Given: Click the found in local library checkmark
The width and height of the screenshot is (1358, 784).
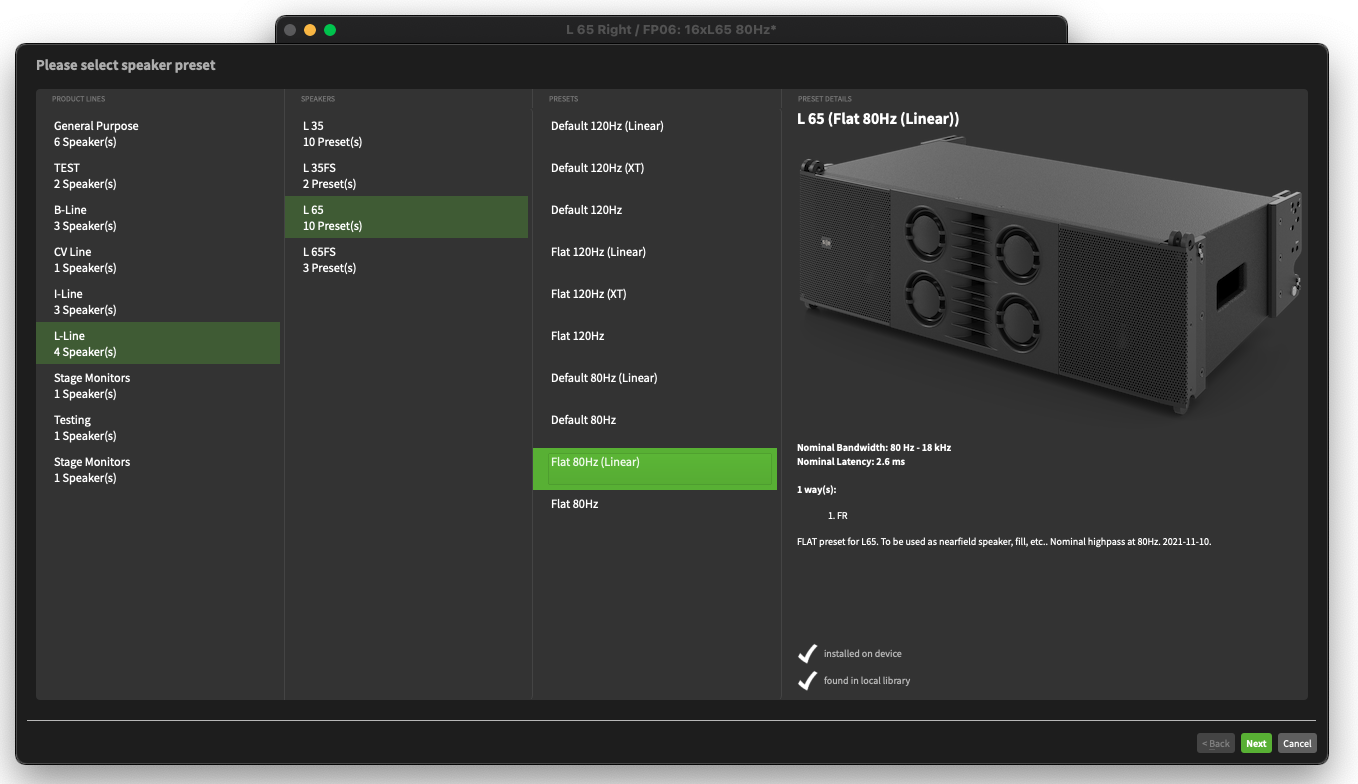Looking at the screenshot, I should 808,681.
